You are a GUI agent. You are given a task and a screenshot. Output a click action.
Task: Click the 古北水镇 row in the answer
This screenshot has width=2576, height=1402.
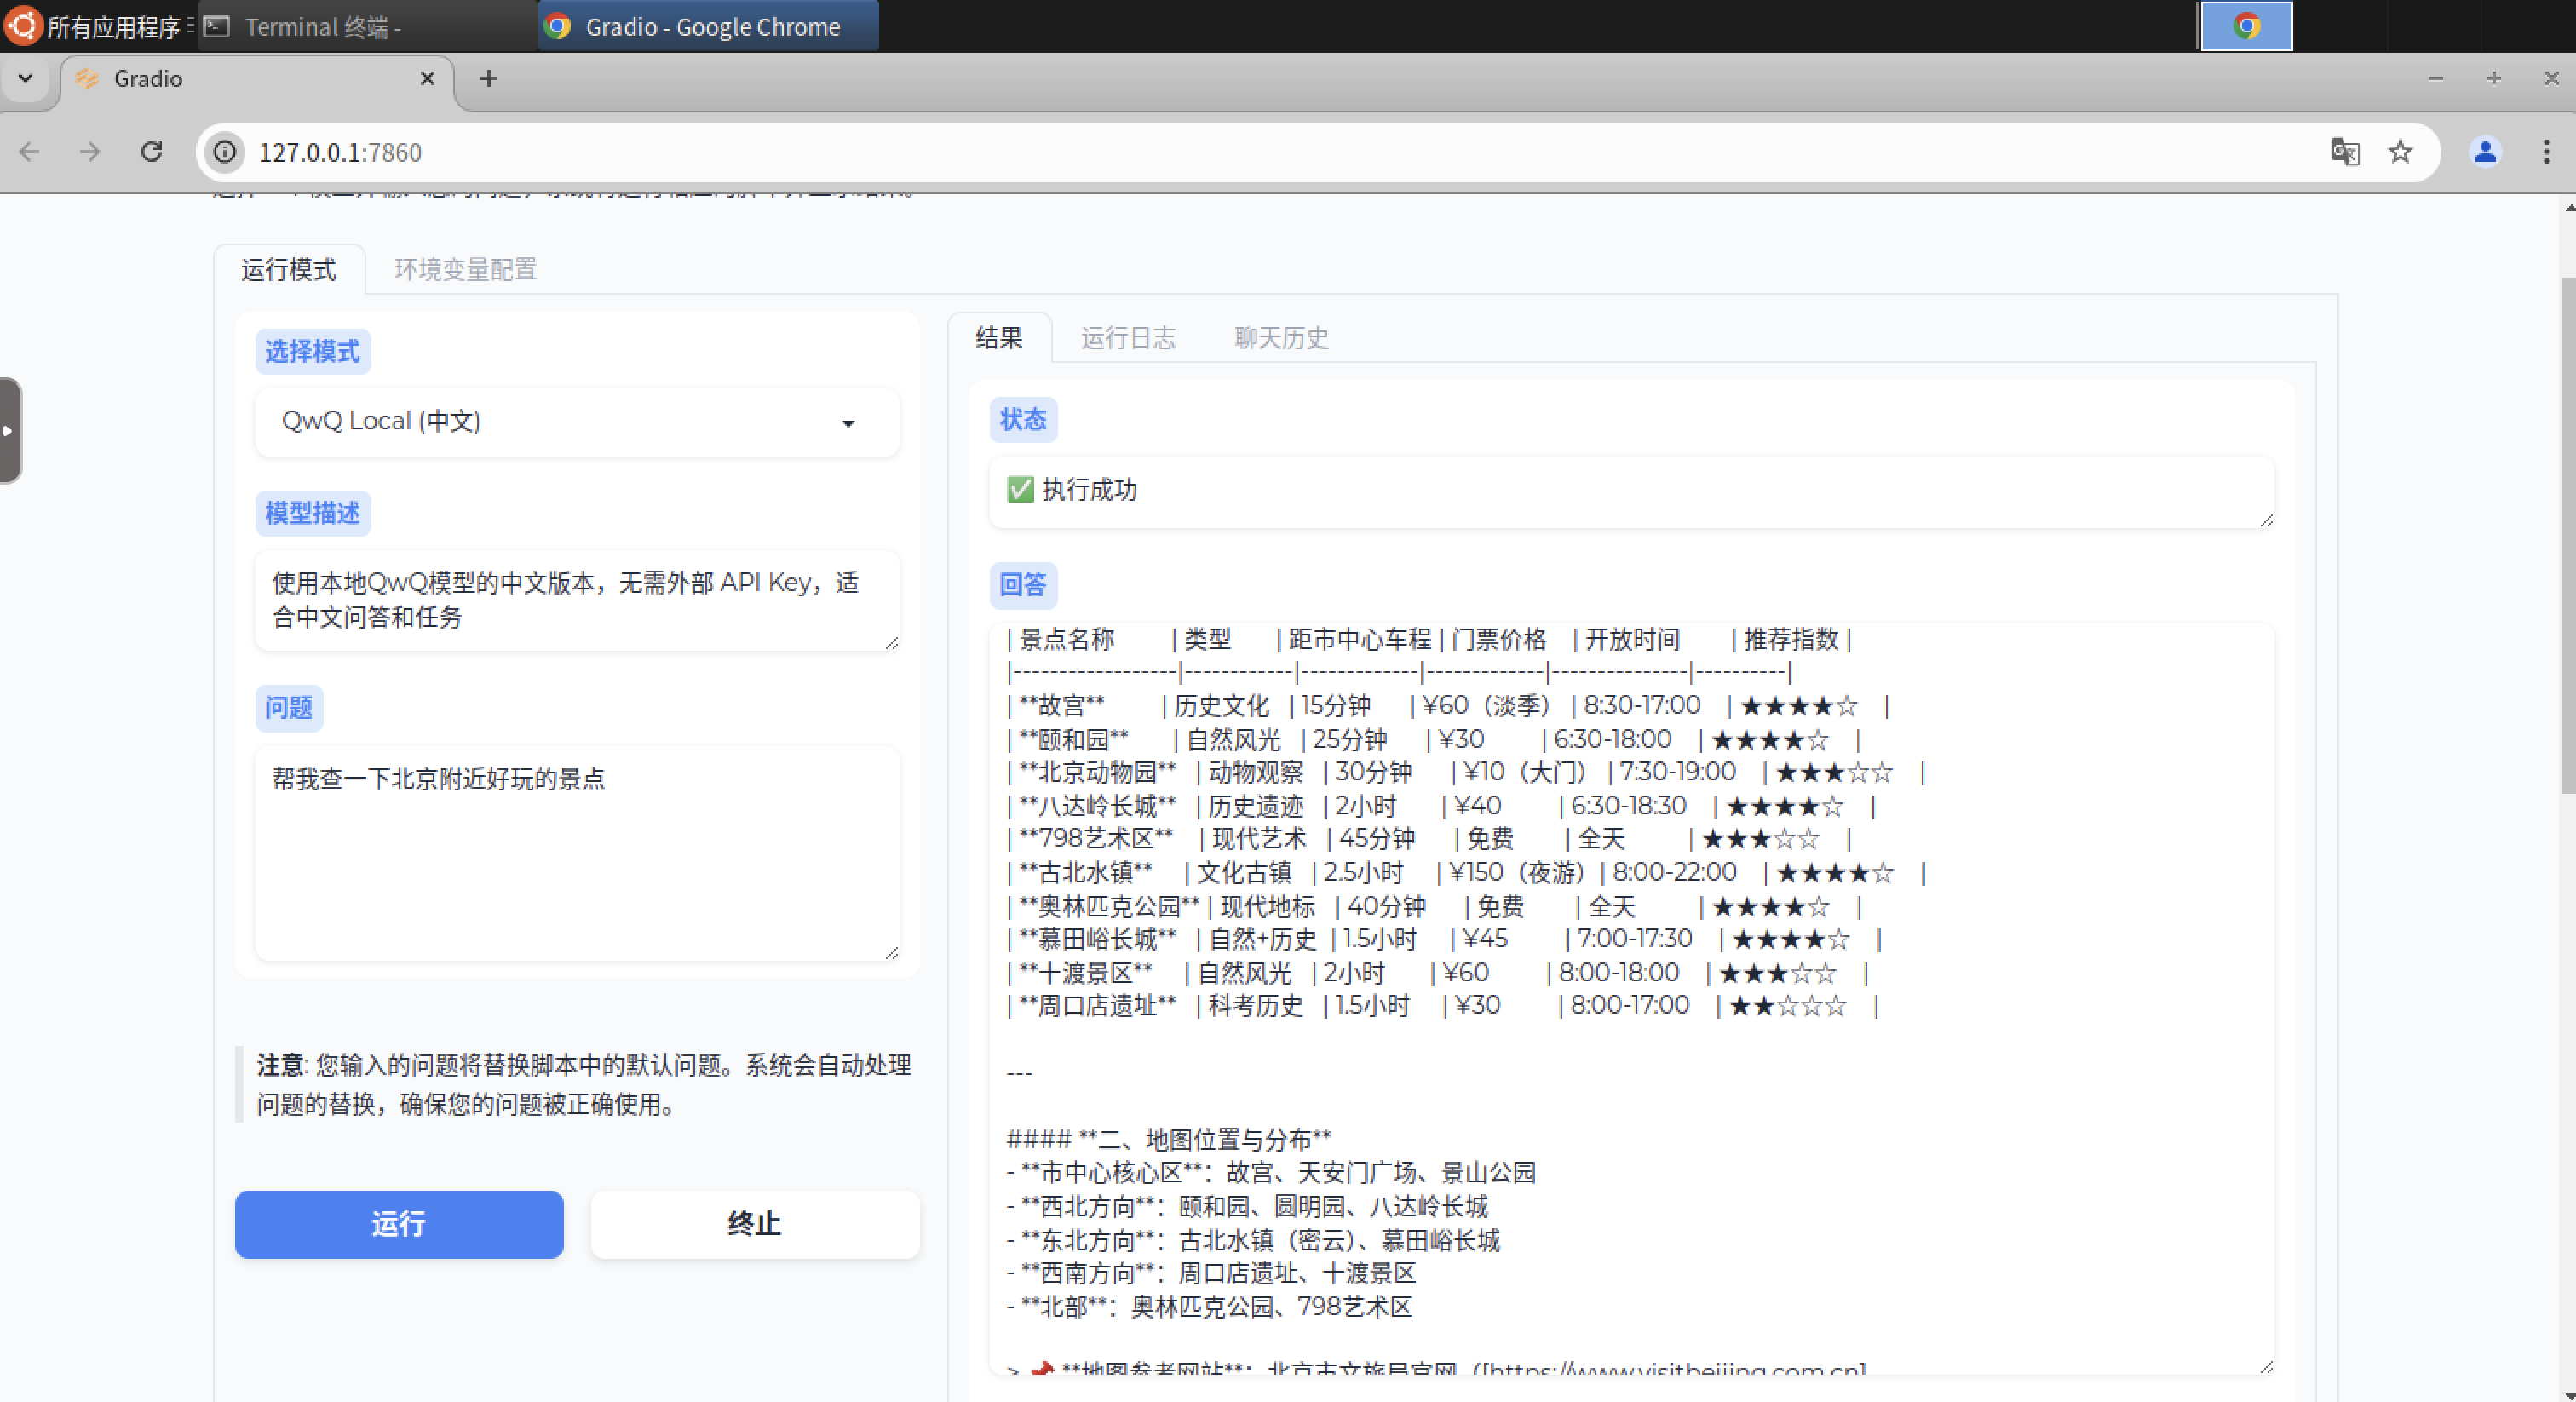[x=1467, y=872]
